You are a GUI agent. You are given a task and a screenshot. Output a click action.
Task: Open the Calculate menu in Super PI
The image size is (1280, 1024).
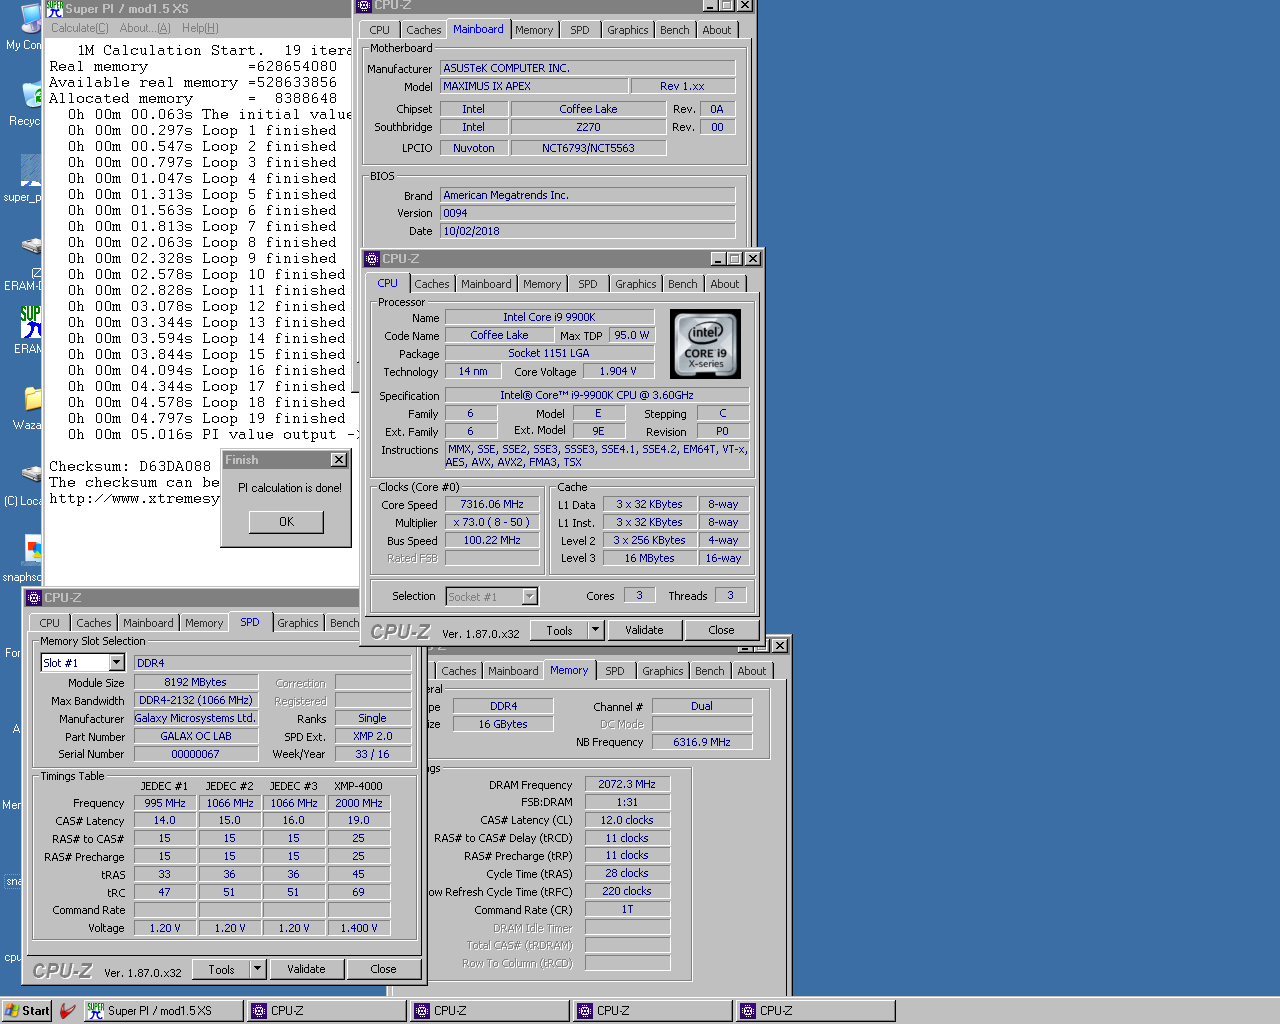click(80, 28)
